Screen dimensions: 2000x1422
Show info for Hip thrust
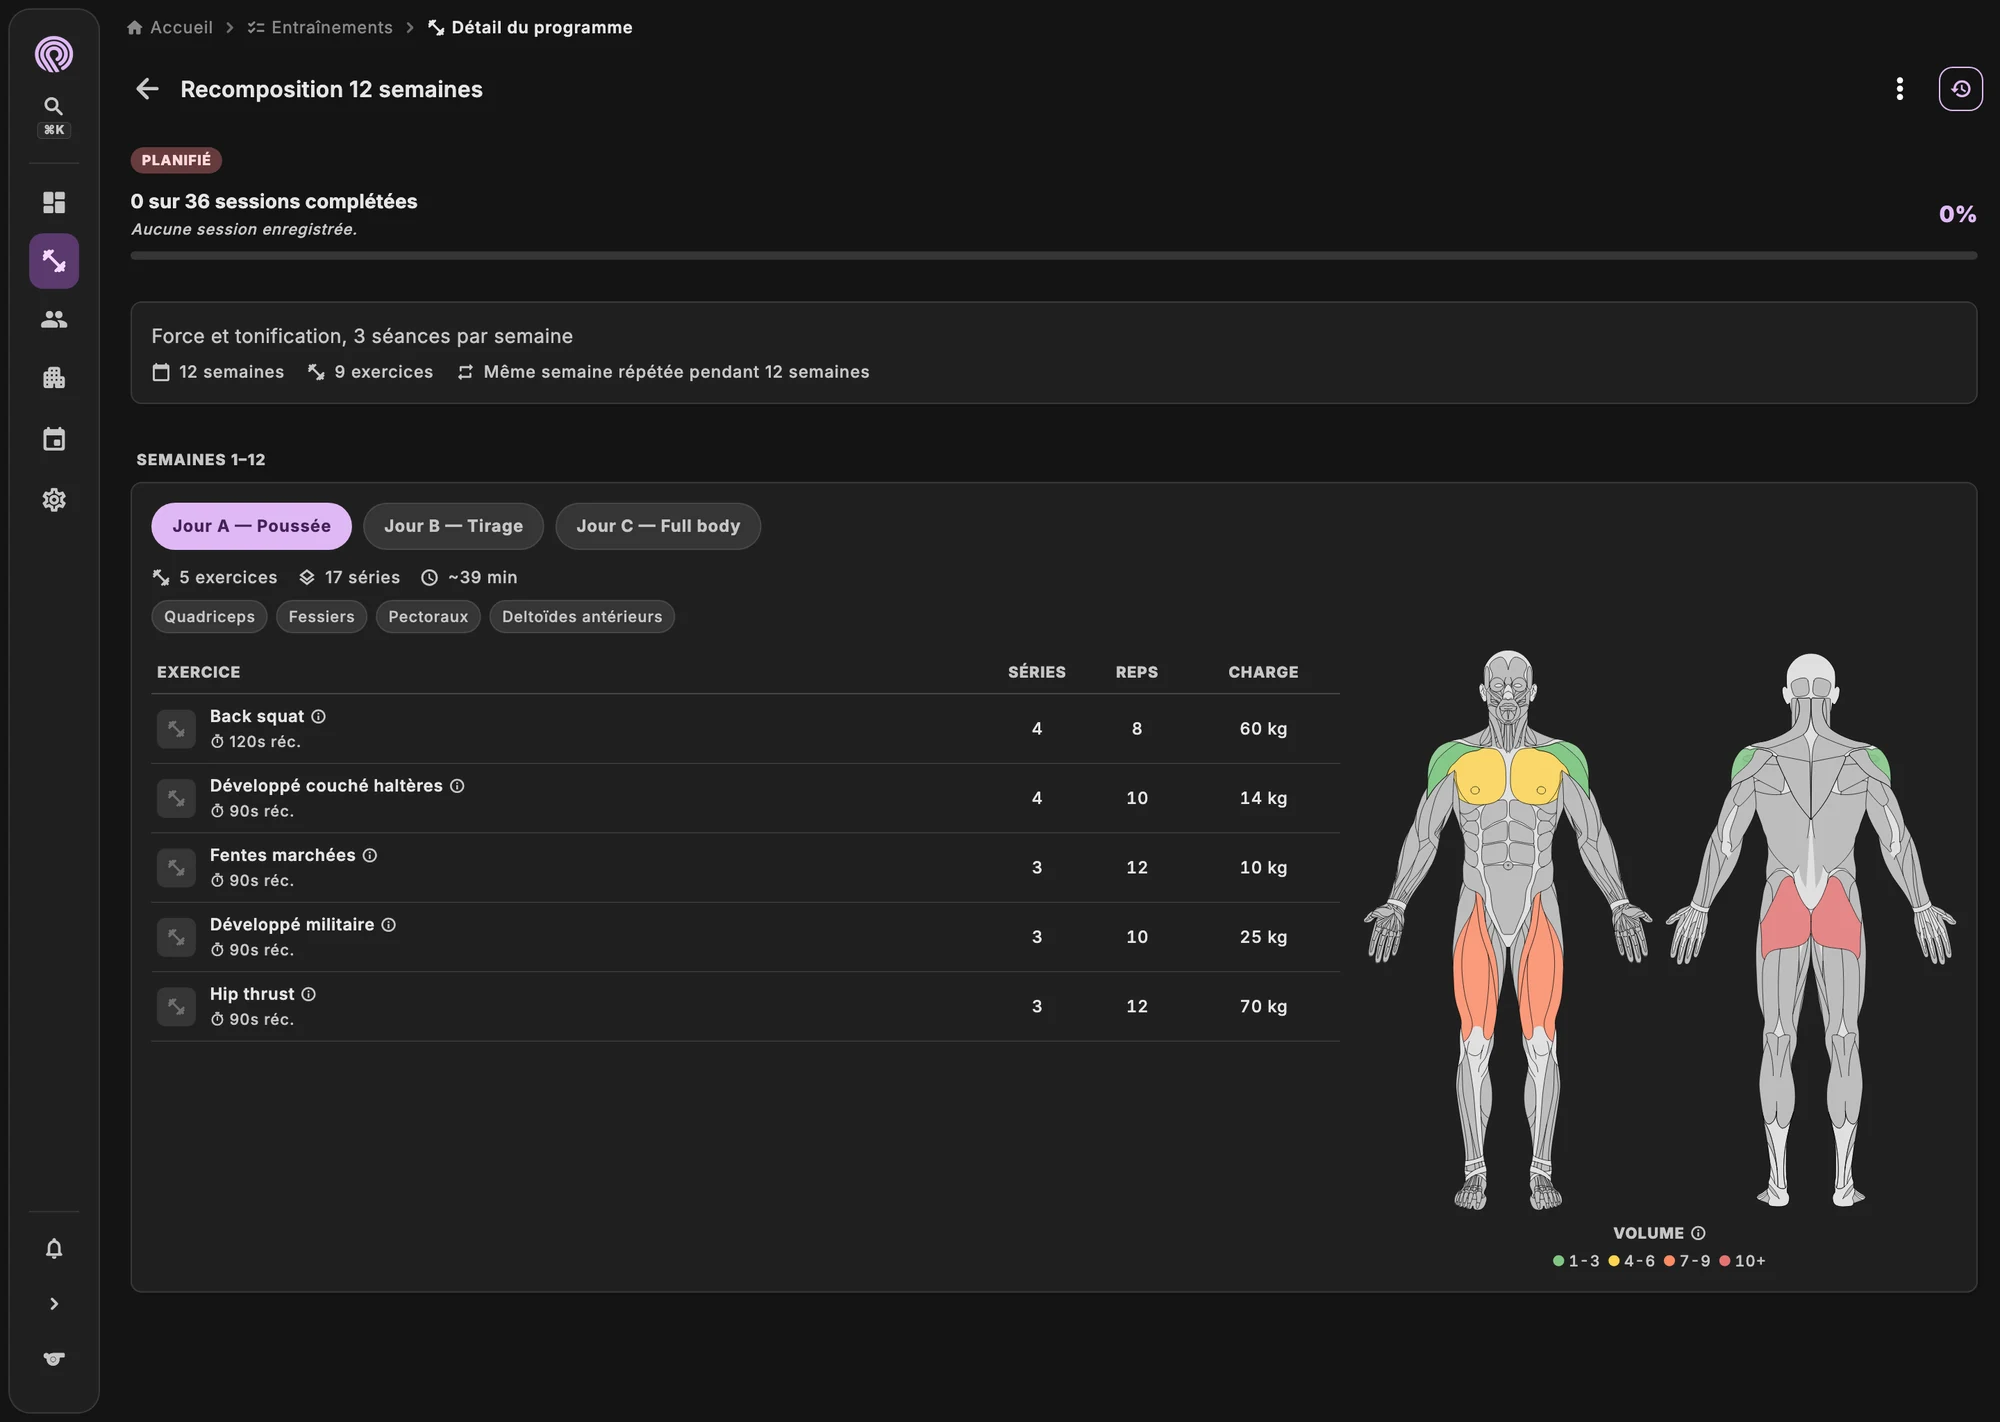click(x=309, y=994)
